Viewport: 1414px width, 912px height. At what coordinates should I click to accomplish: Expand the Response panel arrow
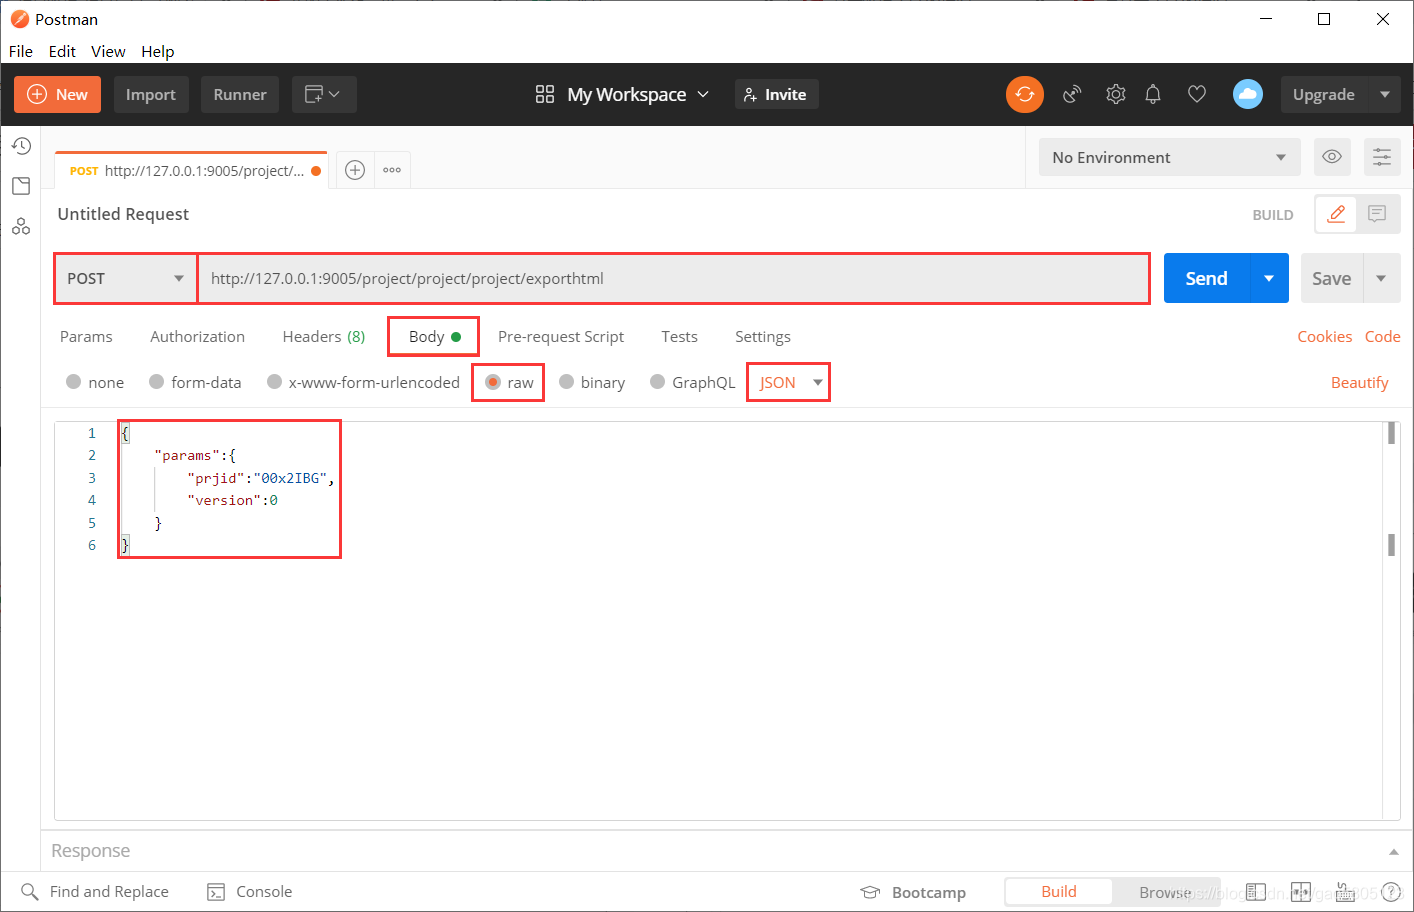[x=1393, y=852]
